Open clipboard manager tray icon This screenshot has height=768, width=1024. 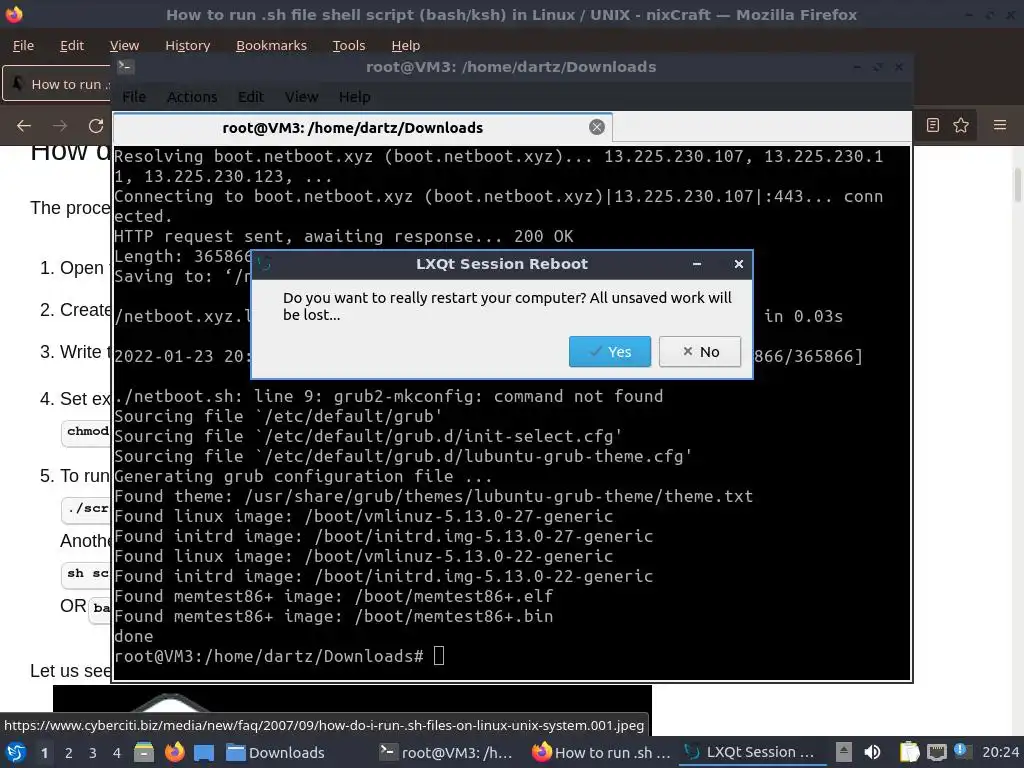click(x=909, y=752)
